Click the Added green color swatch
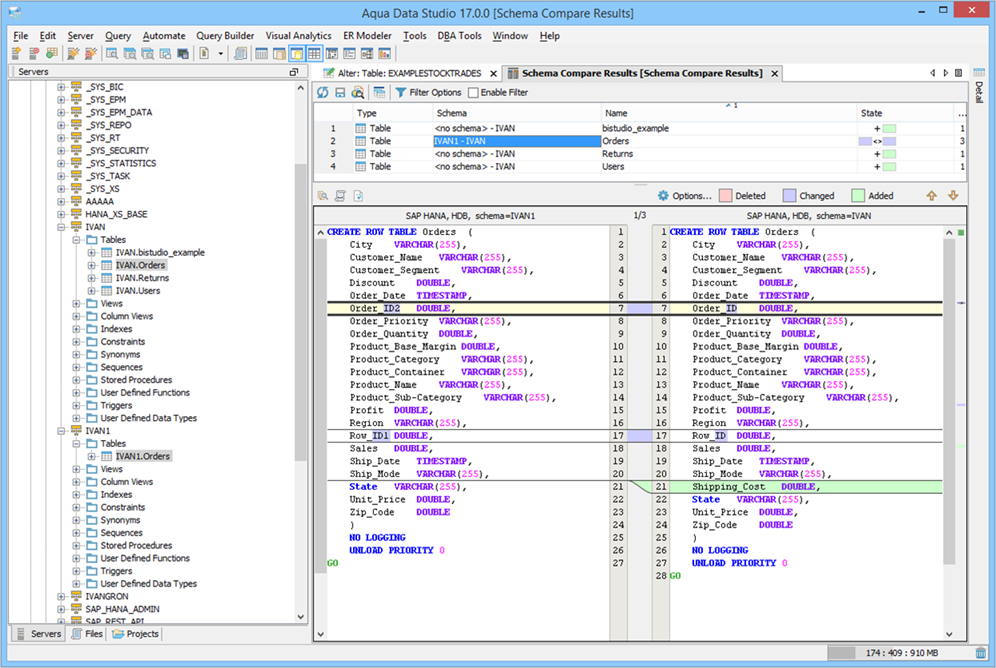 [x=858, y=196]
